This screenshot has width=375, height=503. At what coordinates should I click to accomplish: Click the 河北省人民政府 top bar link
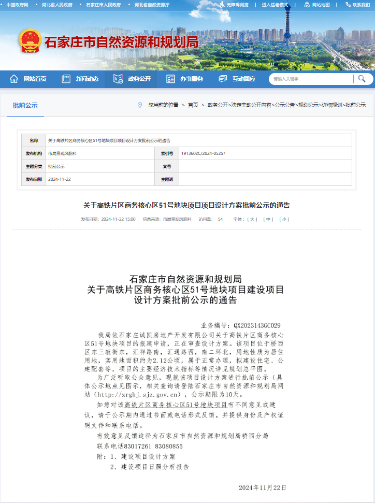coord(57,5)
